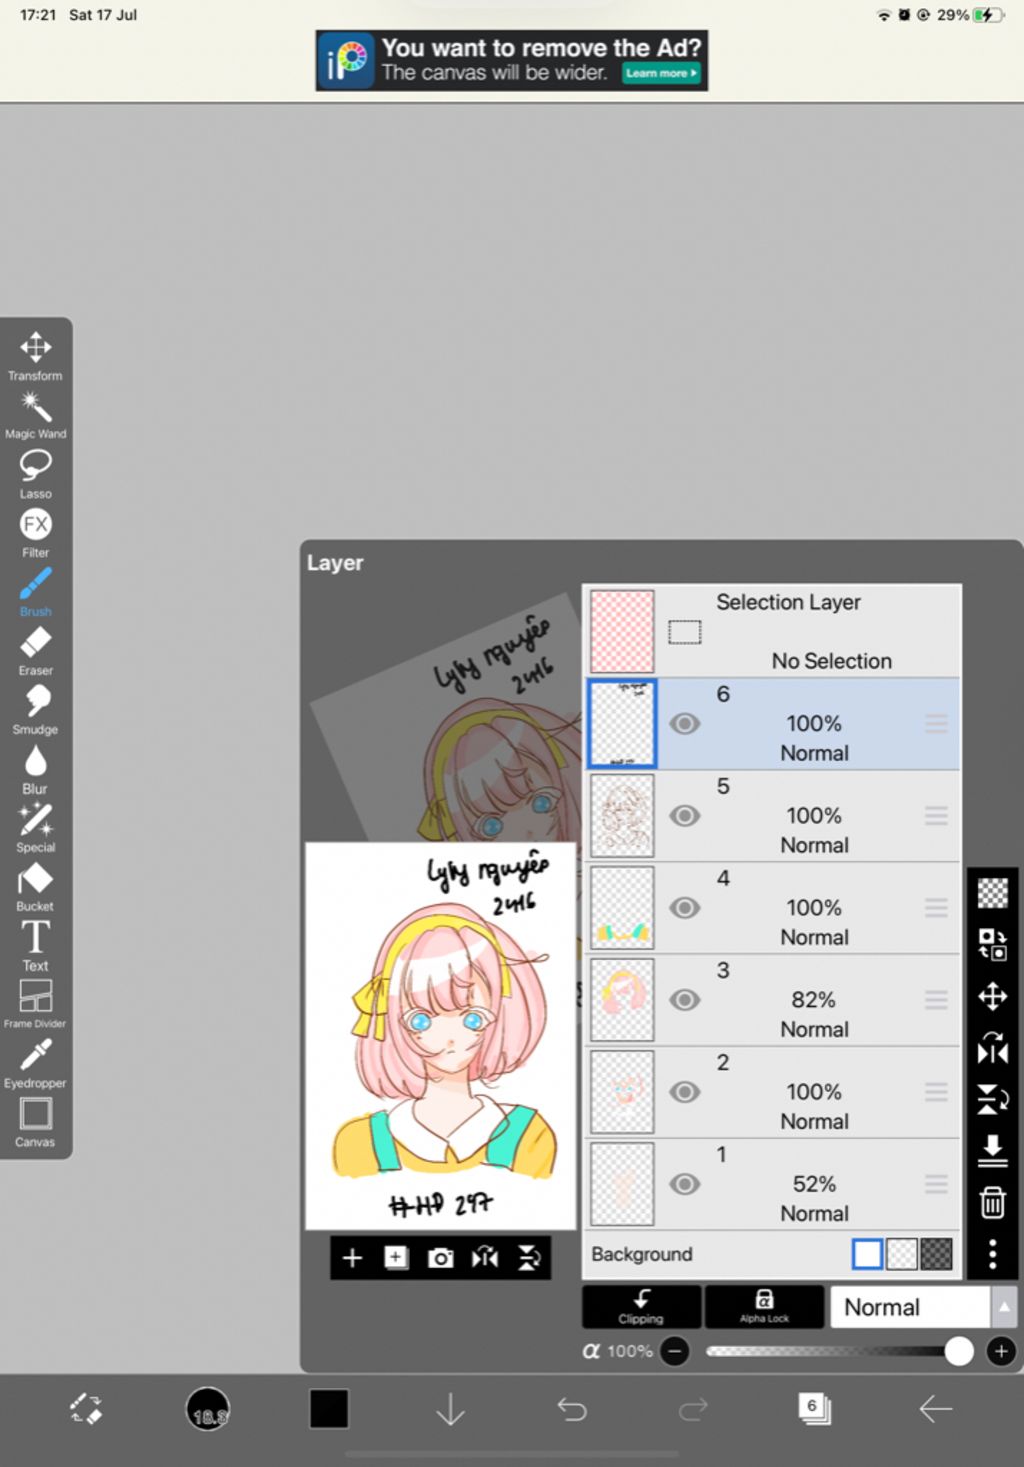This screenshot has width=1024, height=1467.
Task: Select the Smudge tool
Action: point(35,710)
